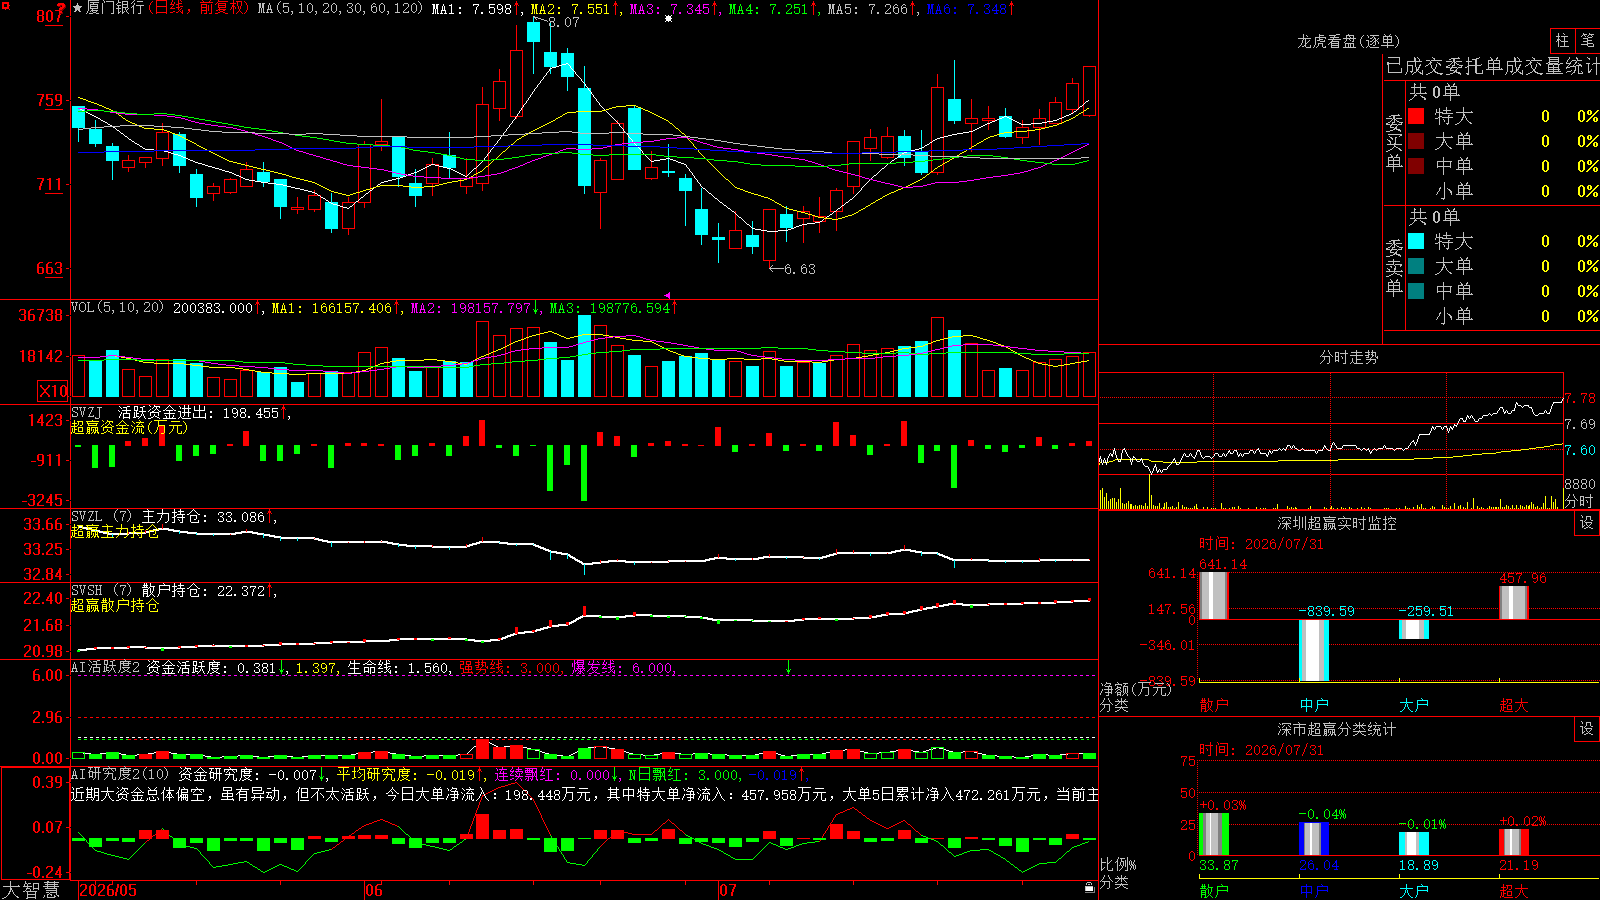The width and height of the screenshot is (1600, 900).
Task: Click the 超赢散户持仓 legend label
Action: pos(114,606)
